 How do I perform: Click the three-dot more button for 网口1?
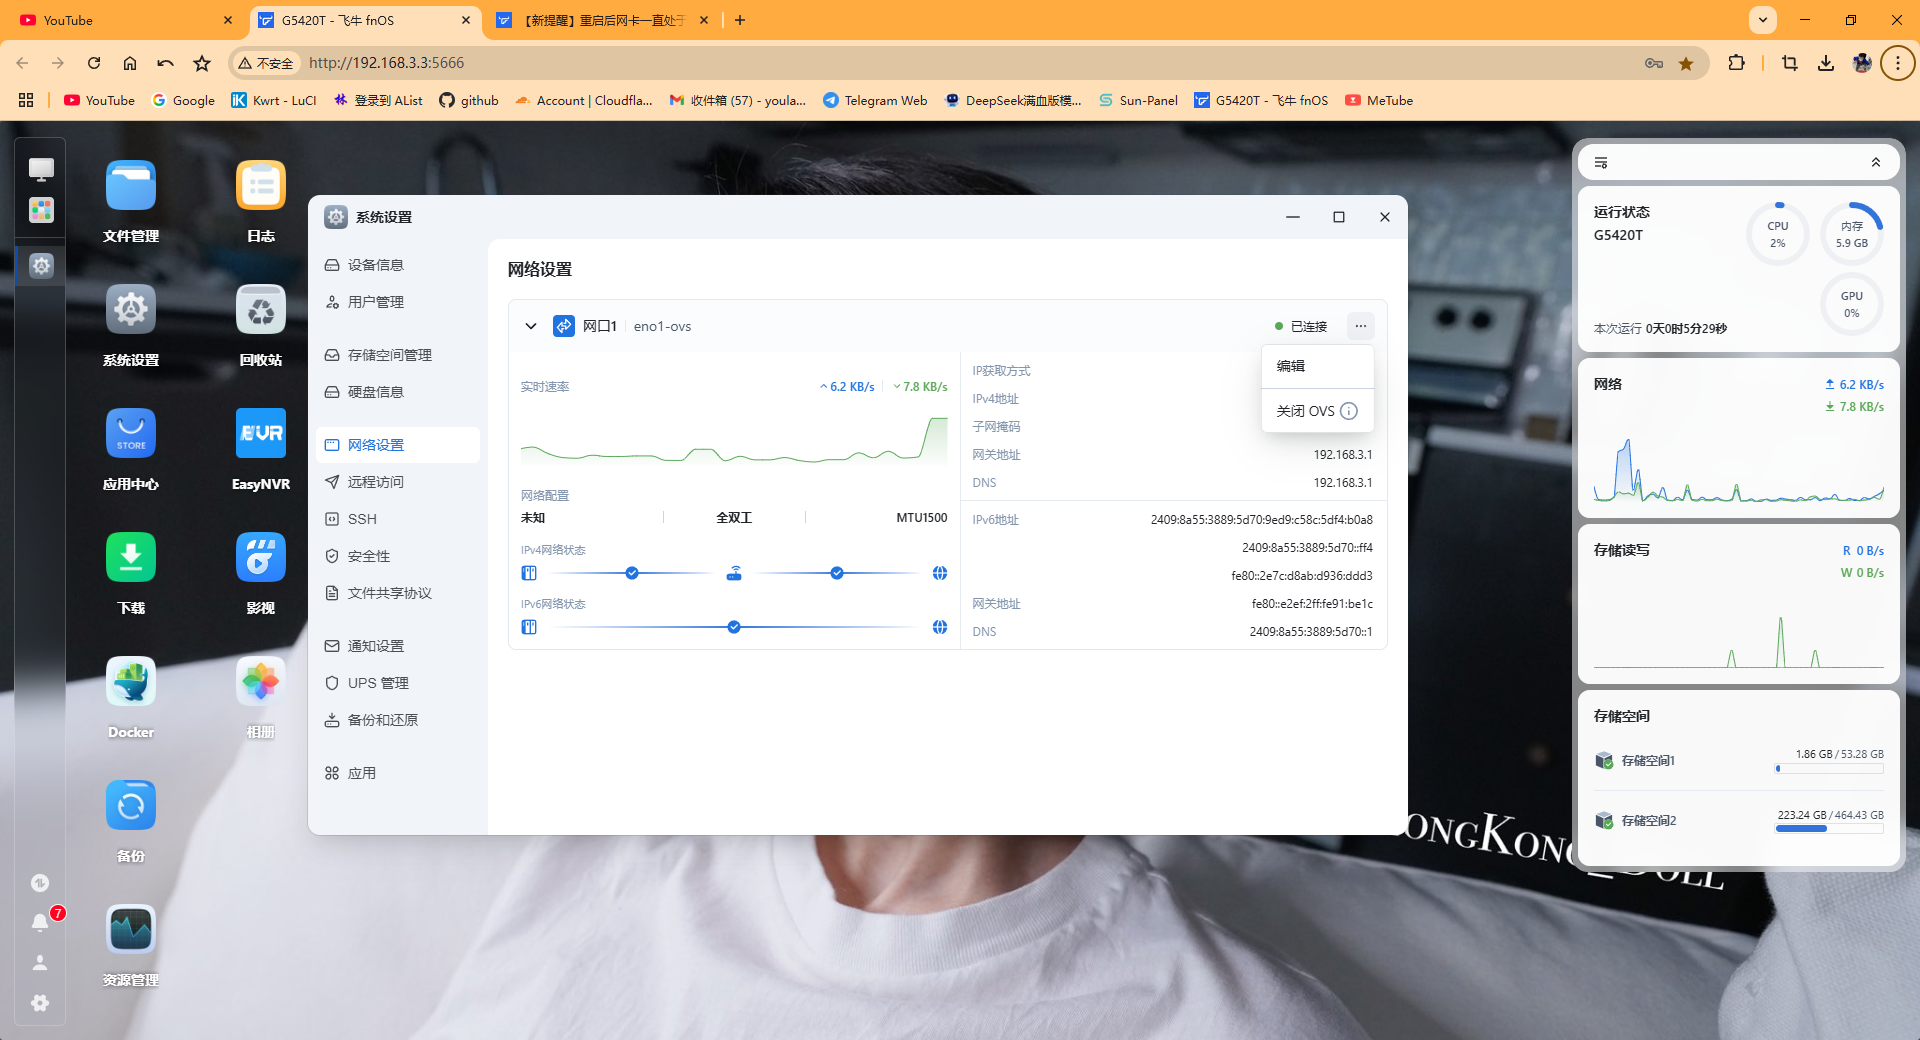(1360, 326)
